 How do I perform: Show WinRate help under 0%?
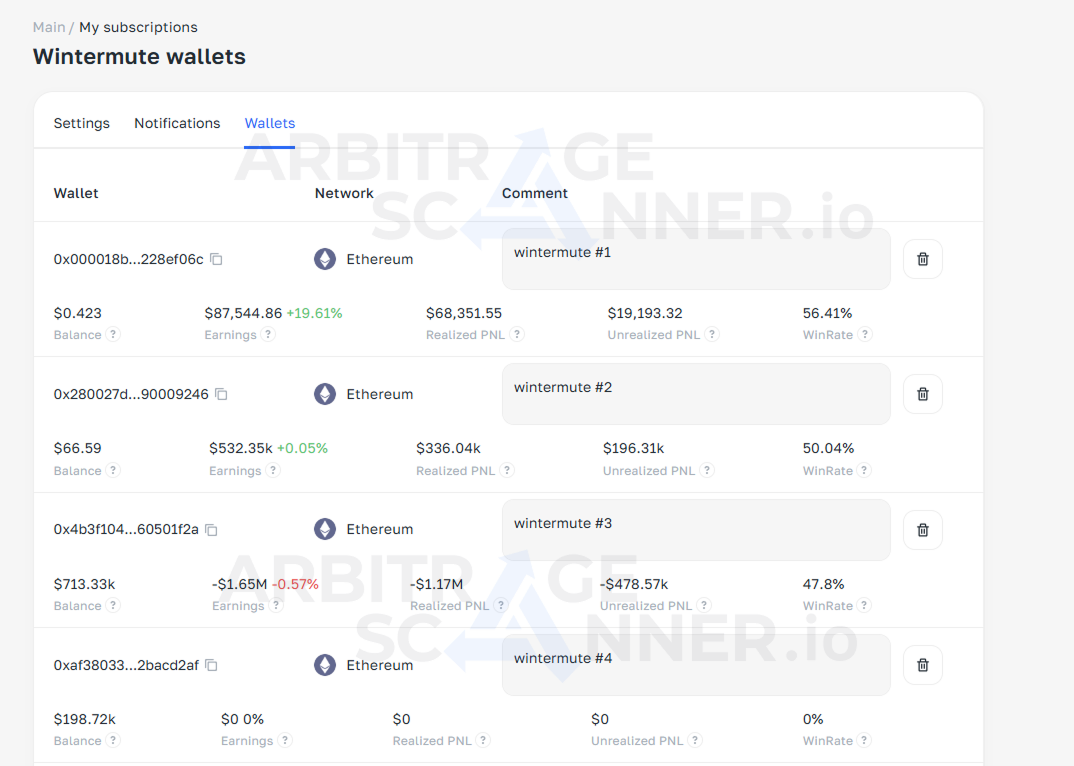point(864,740)
